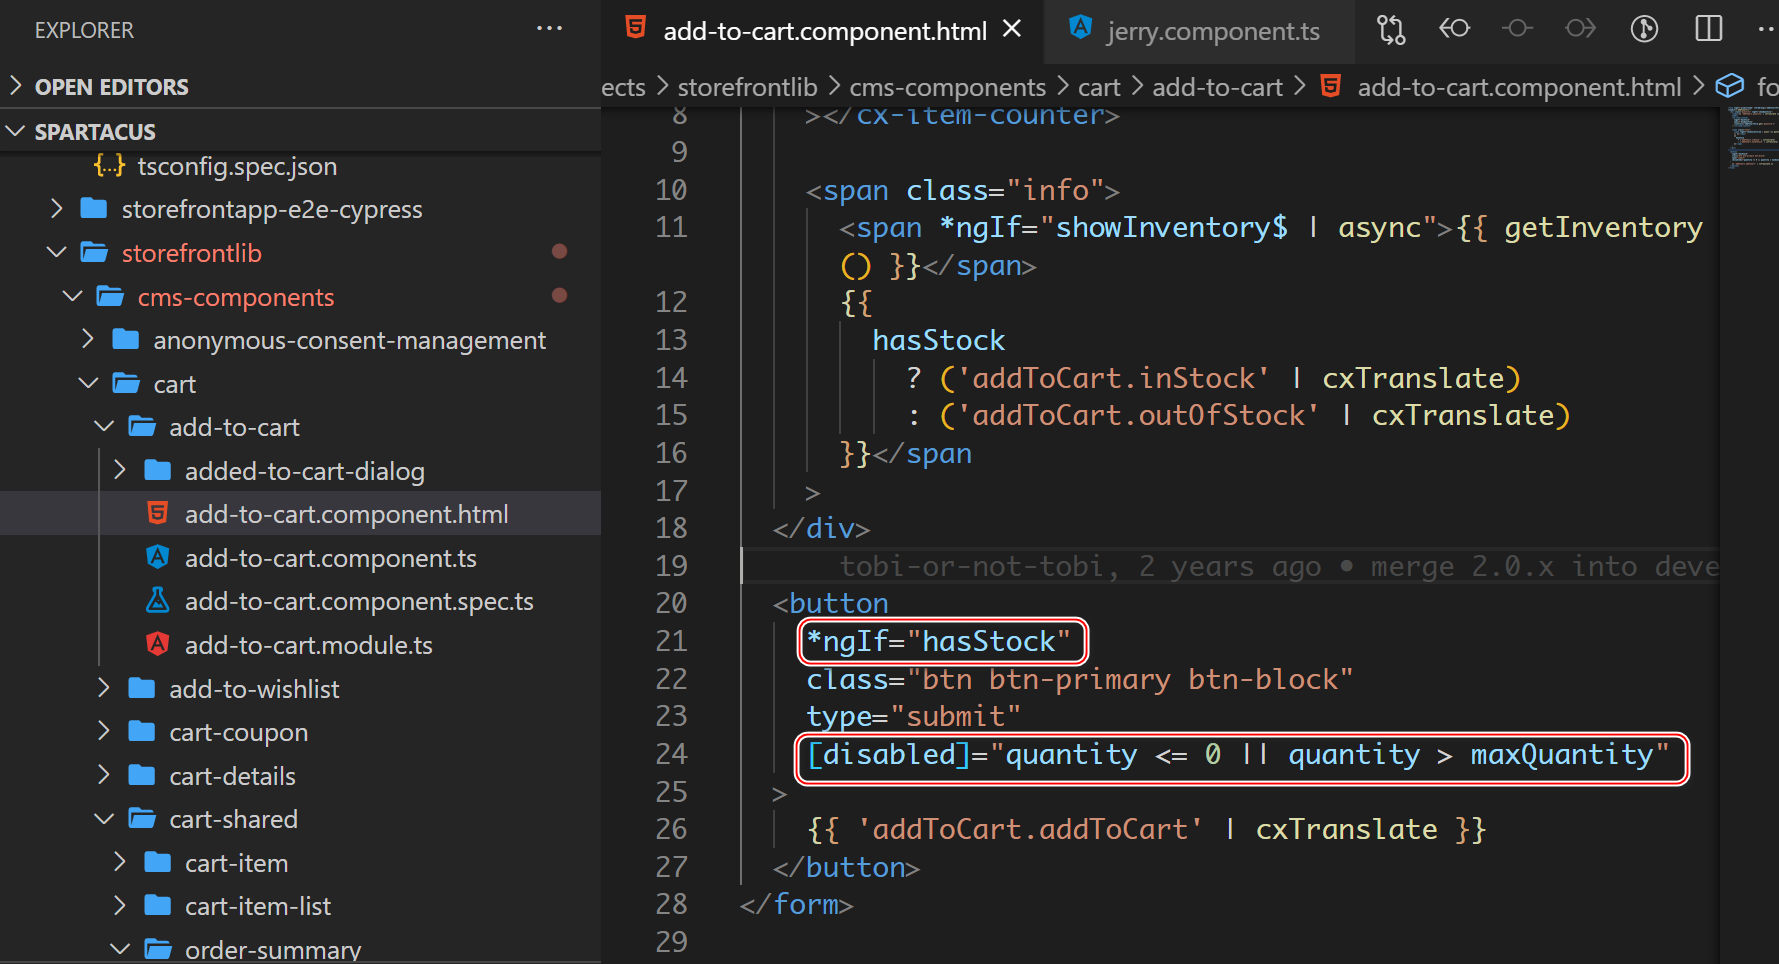Open tsconfig.spec.json file

point(237,166)
